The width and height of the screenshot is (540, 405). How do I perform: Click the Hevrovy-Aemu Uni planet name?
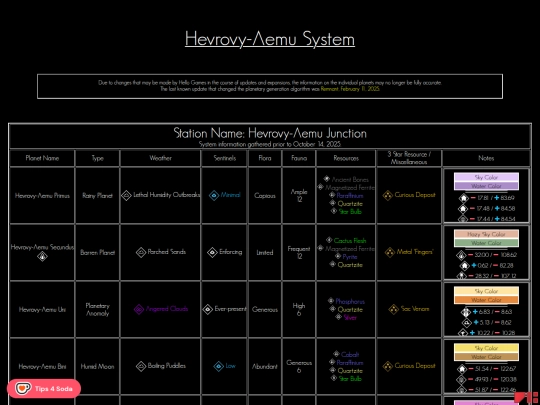pos(42,309)
